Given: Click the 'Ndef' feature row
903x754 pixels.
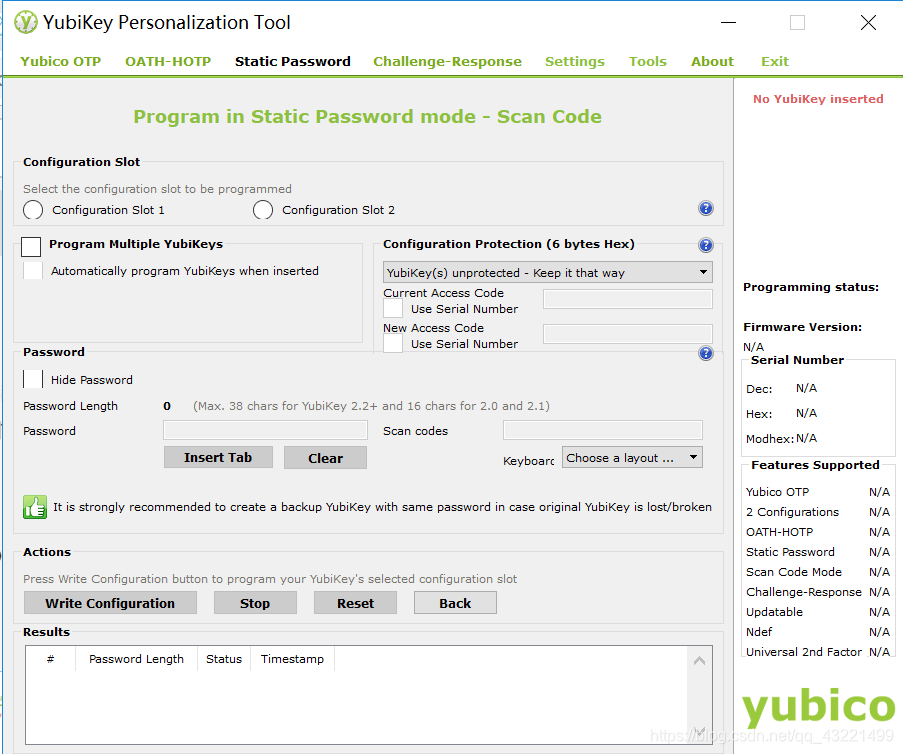Looking at the screenshot, I should pos(818,632).
